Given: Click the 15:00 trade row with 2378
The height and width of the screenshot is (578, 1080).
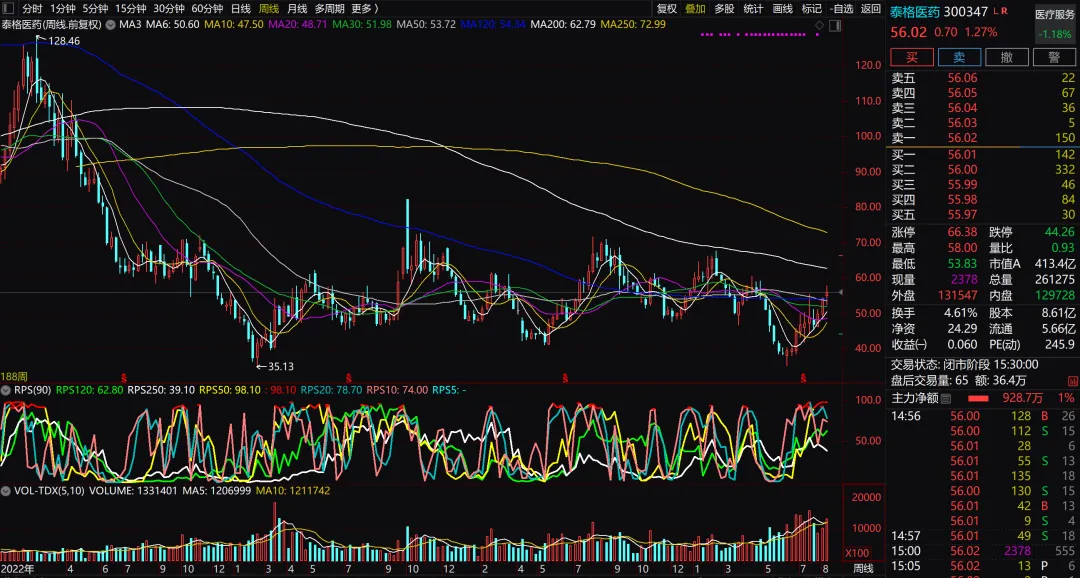Looking at the screenshot, I should click(983, 551).
